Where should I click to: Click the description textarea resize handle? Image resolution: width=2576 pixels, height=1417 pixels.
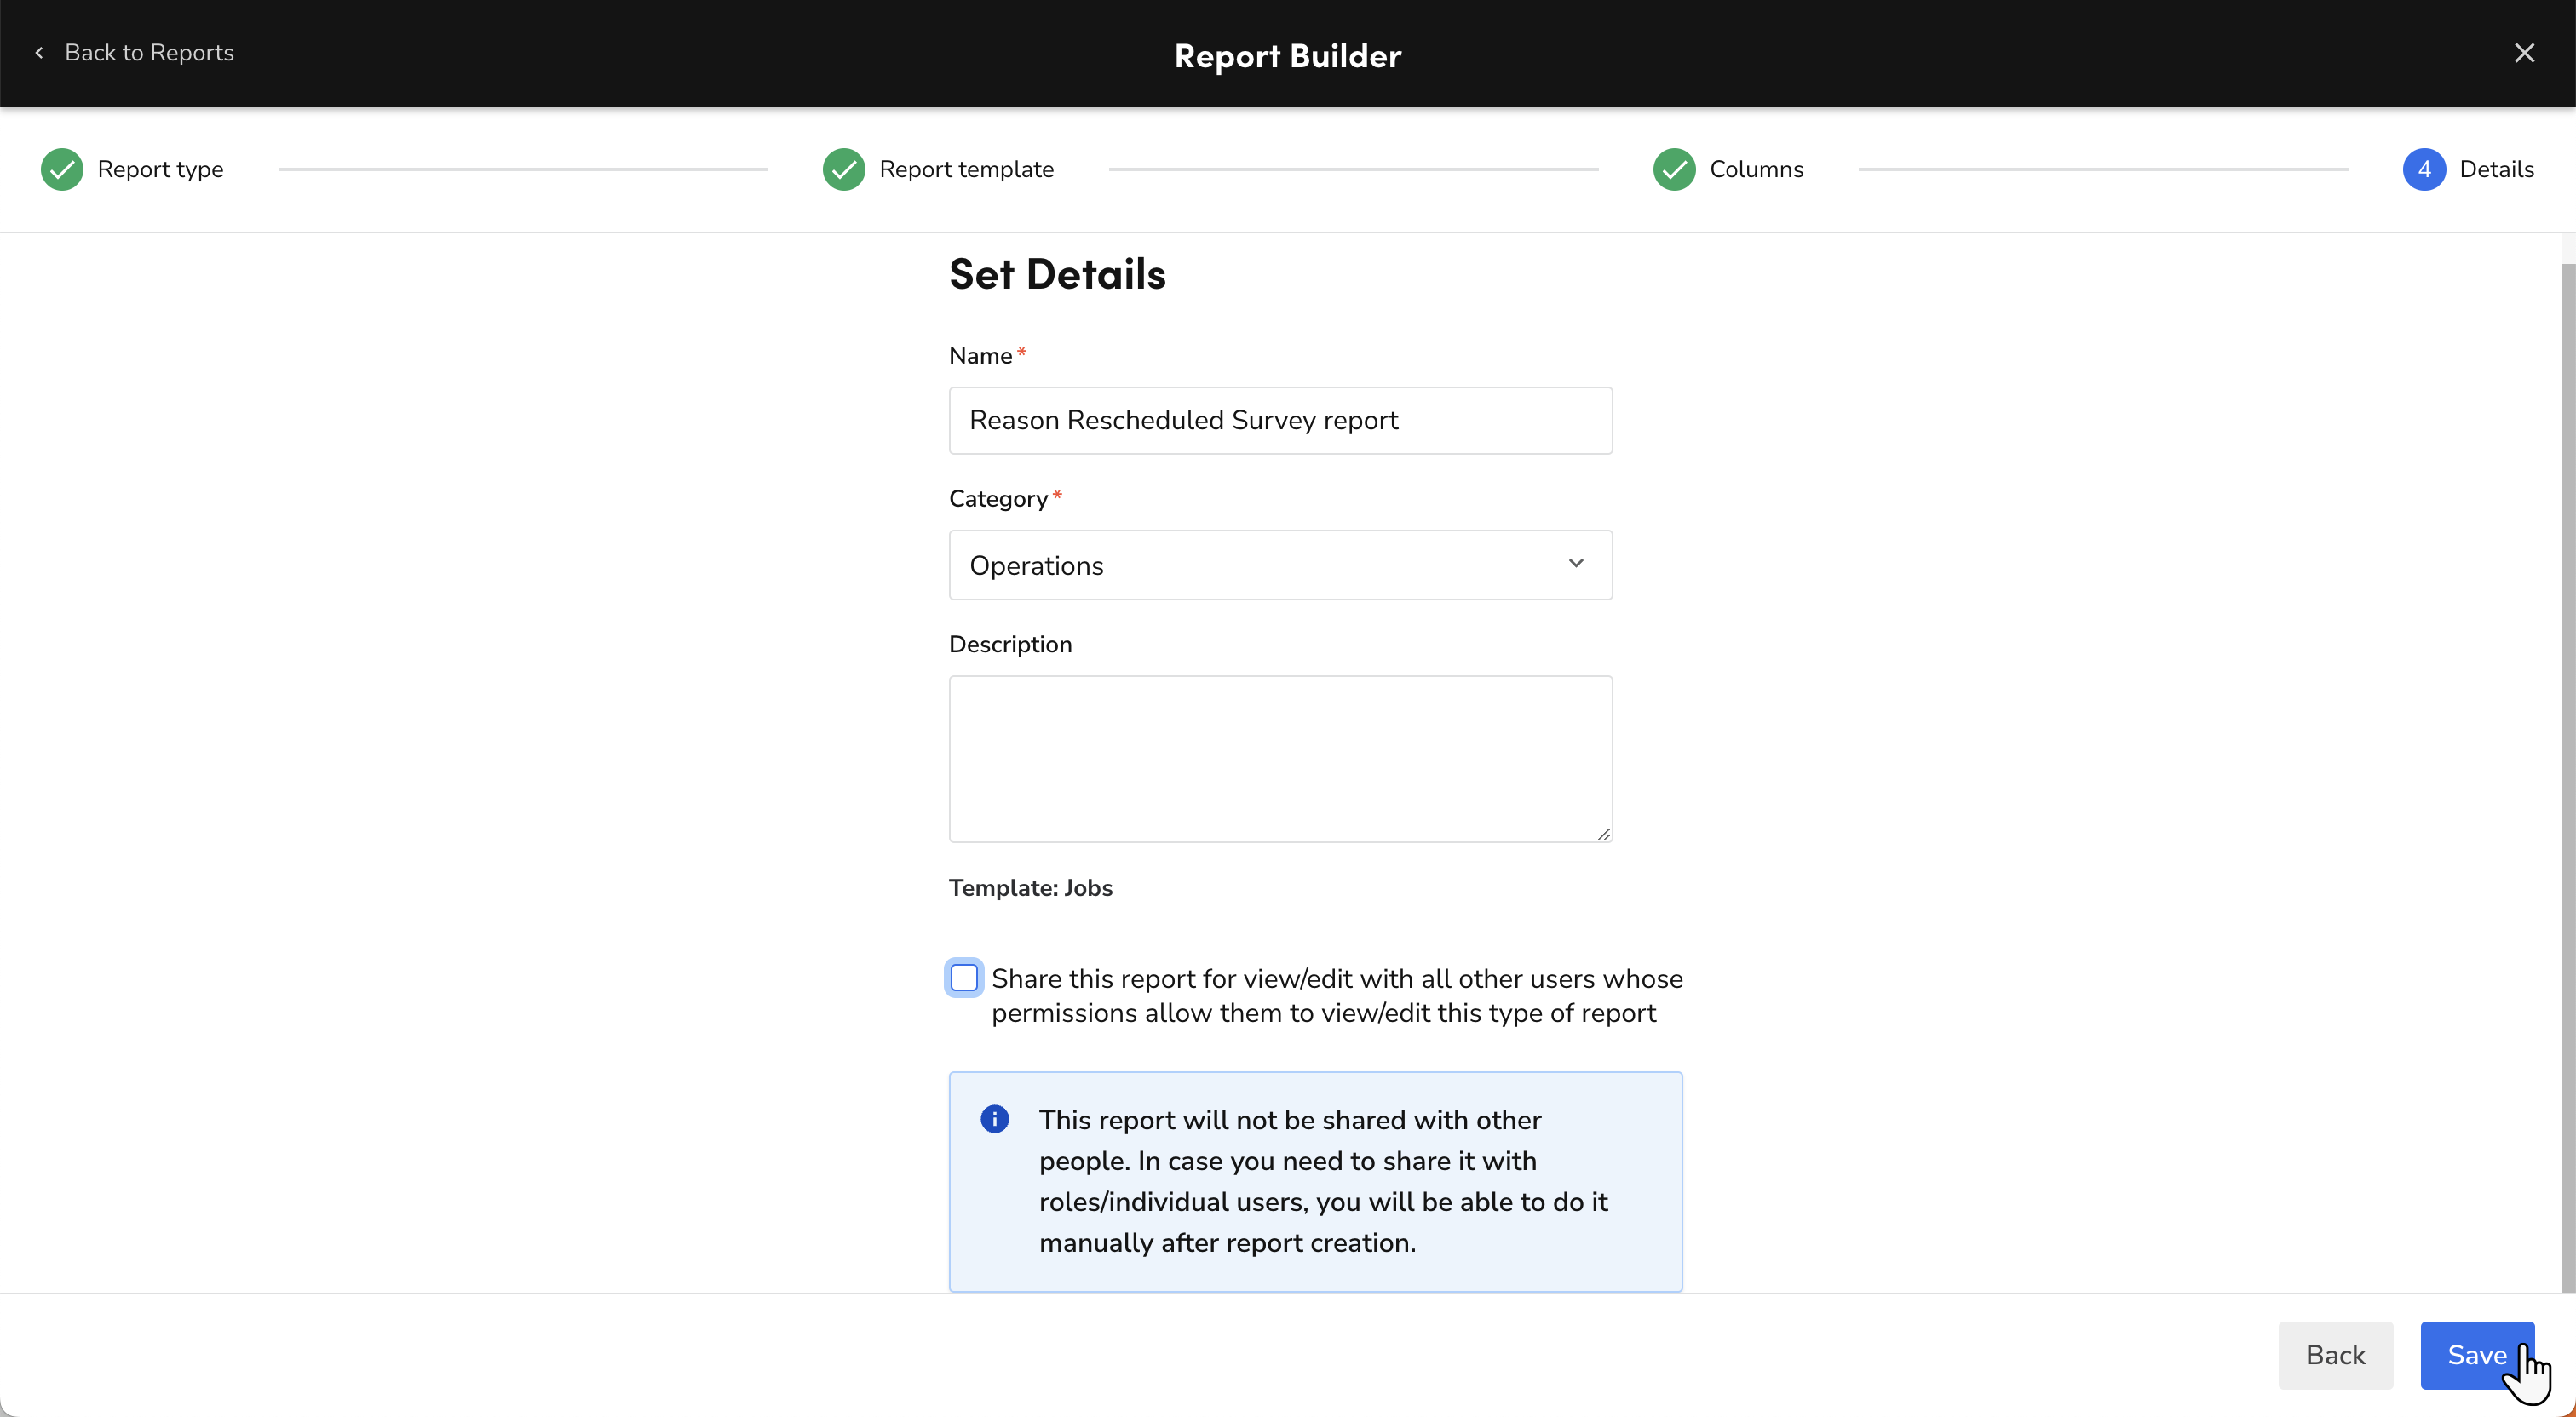(1603, 833)
